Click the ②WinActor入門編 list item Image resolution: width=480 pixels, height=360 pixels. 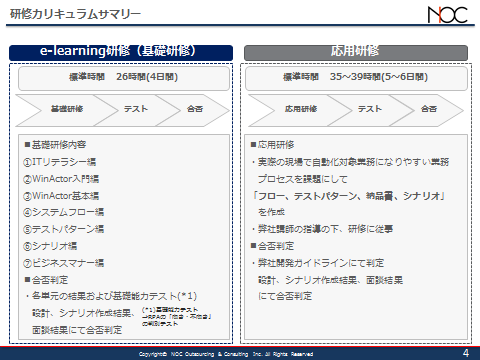pyautogui.click(x=61, y=179)
